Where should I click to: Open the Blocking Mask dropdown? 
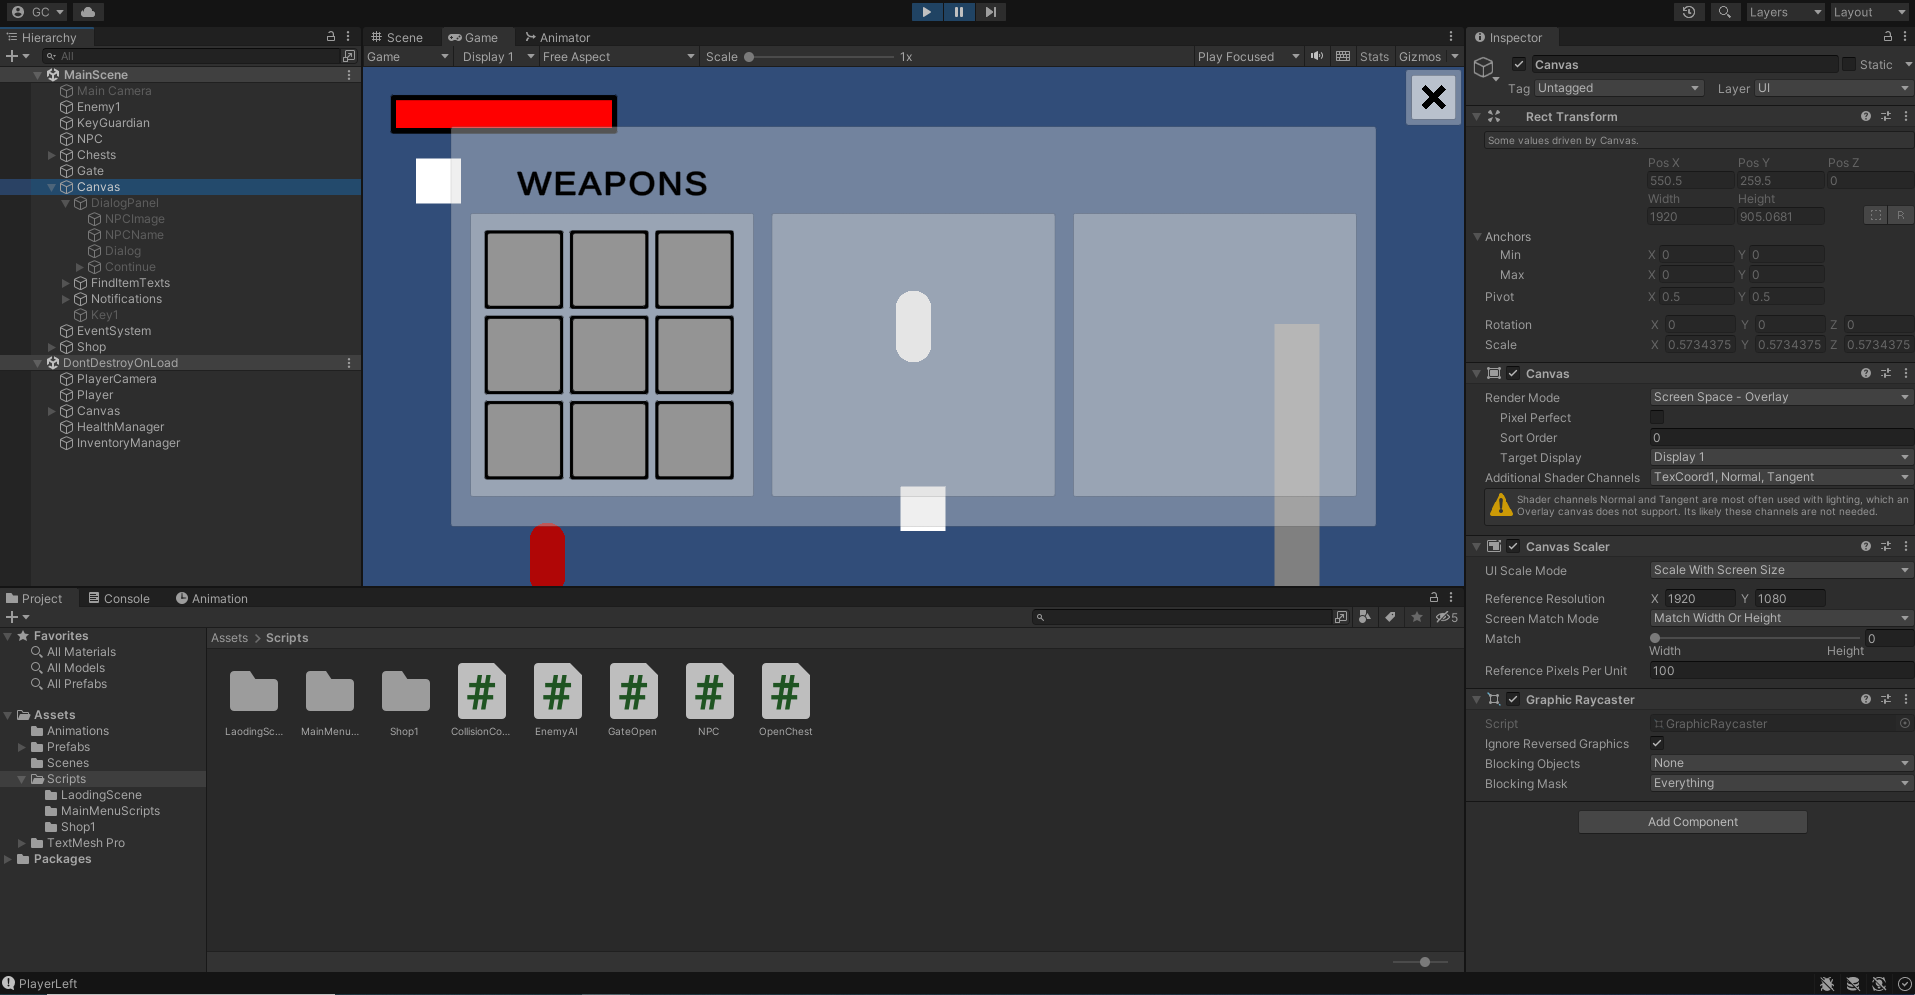pos(1781,783)
